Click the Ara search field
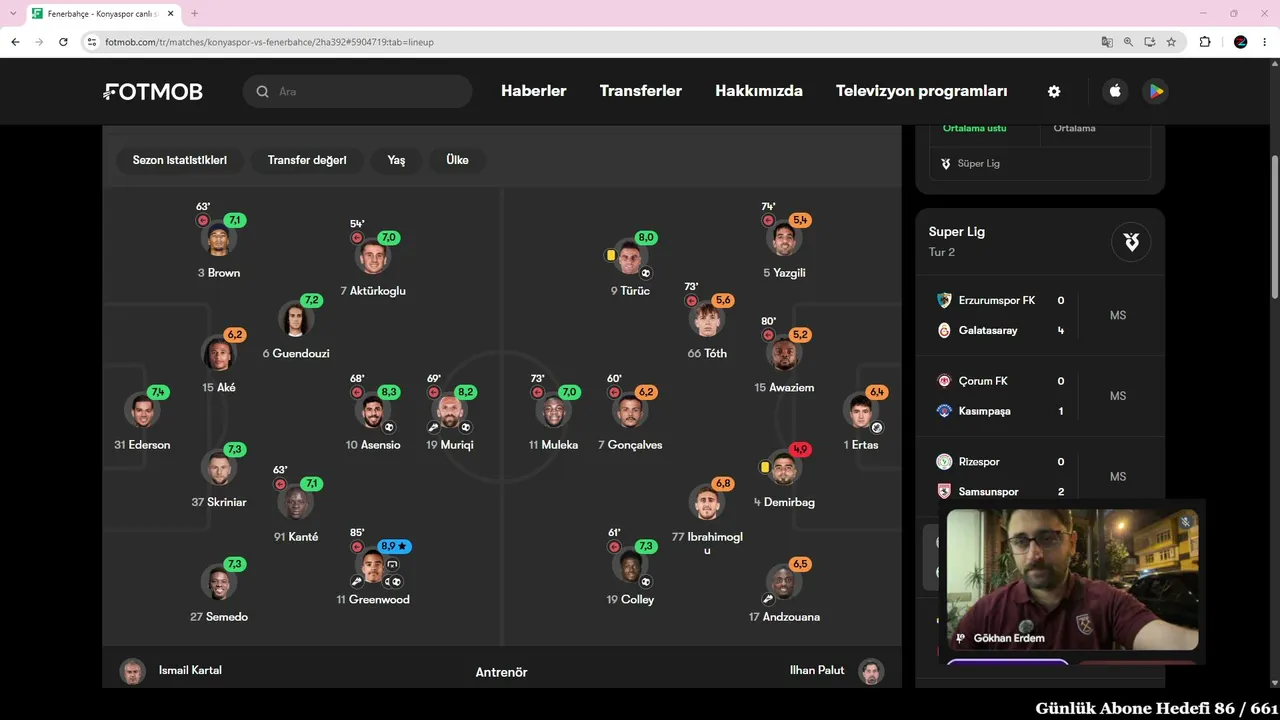This screenshot has width=1280, height=720. pos(358,91)
